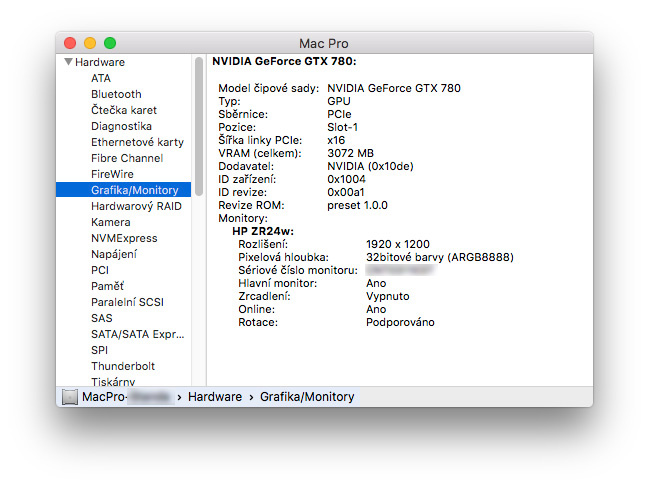Click the MacPro path bar segment
Viewport: 649px width, 487px height.
(126, 397)
